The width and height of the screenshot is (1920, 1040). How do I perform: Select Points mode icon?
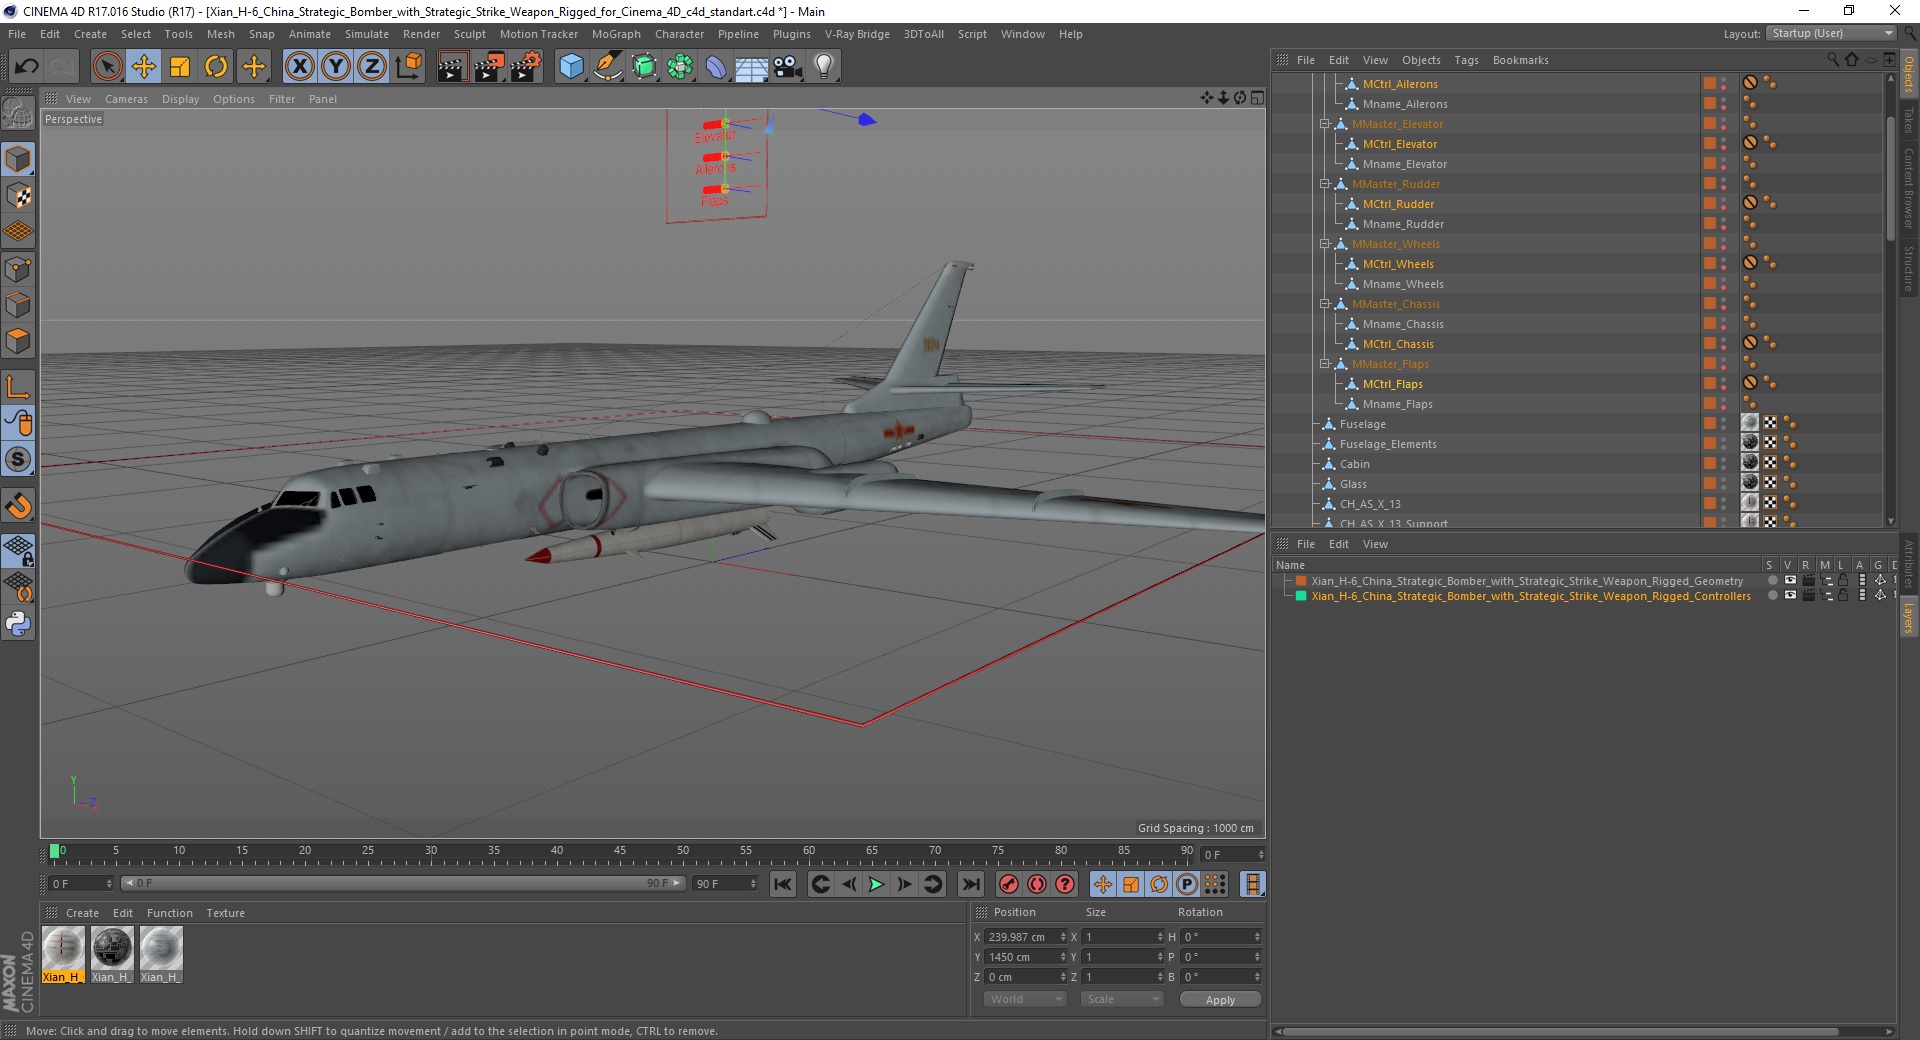(x=18, y=269)
